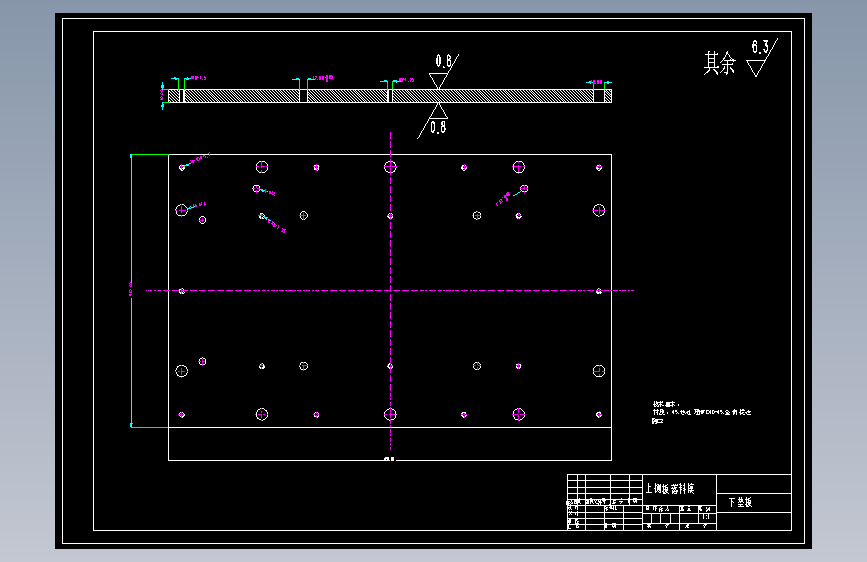The height and width of the screenshot is (562, 867).
Task: Select the 0.8 roughness symbol above the section view
Action: pyautogui.click(x=443, y=71)
